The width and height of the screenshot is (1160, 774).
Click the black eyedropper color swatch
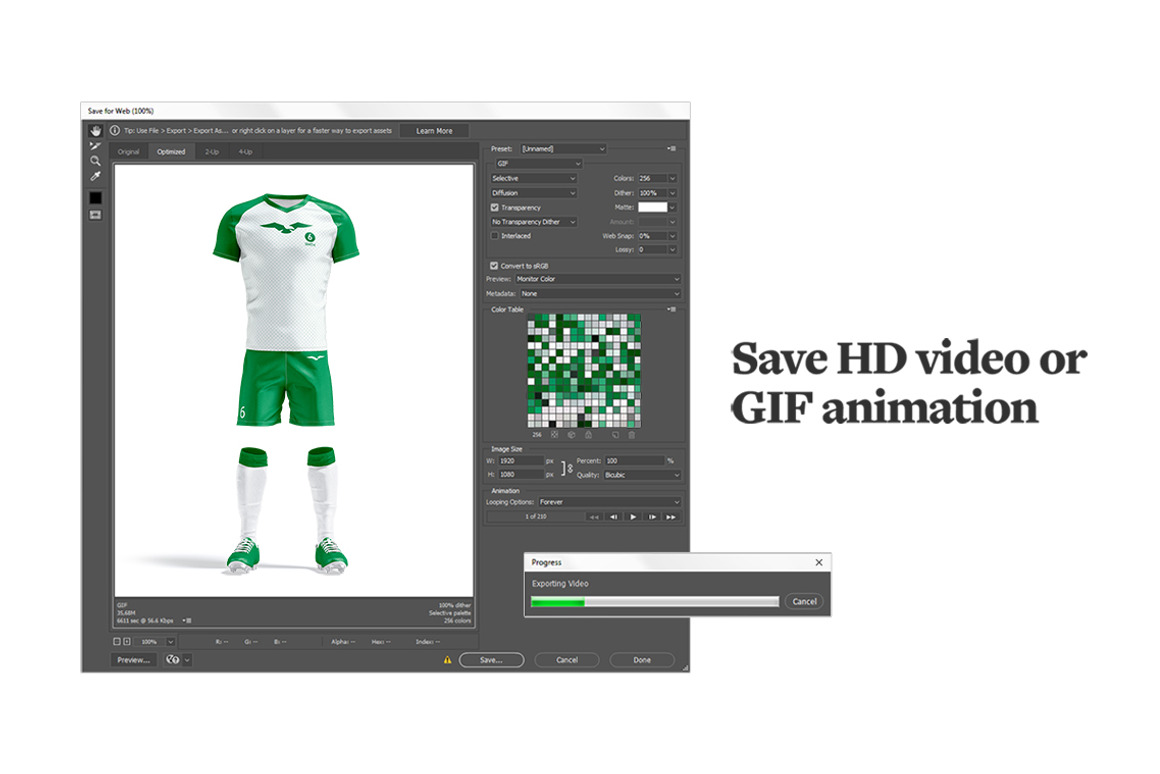point(96,198)
